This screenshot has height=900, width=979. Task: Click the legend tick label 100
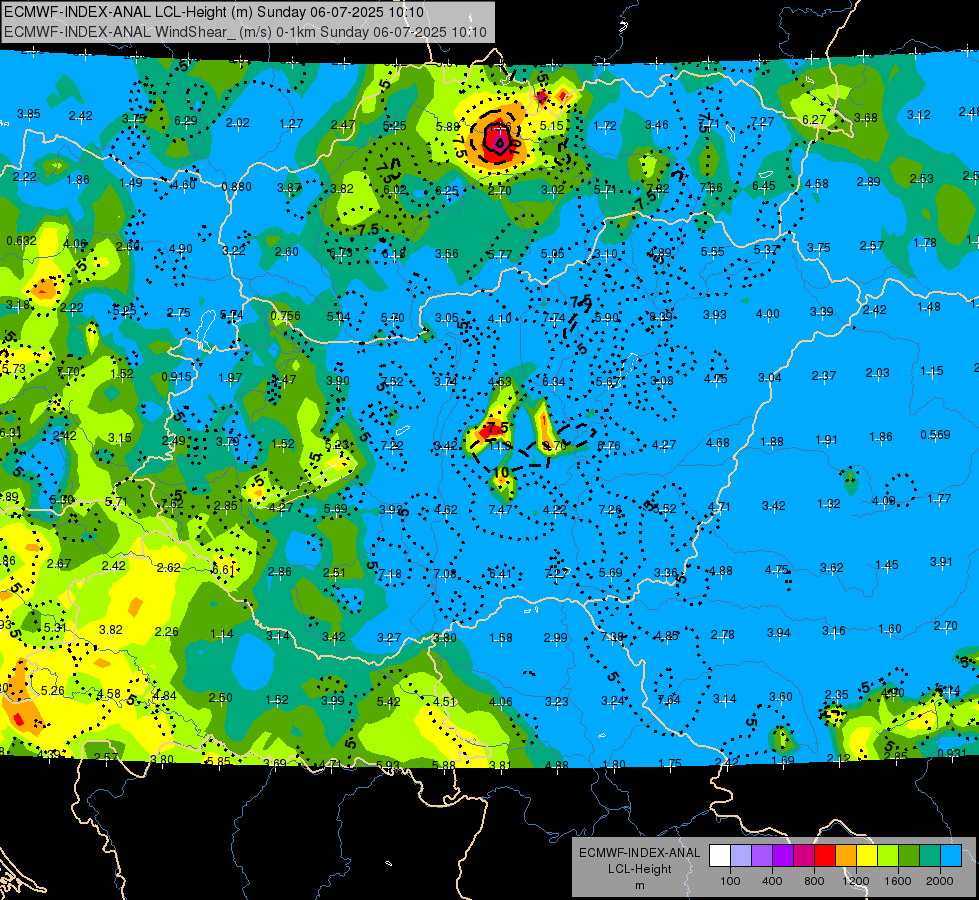point(730,881)
